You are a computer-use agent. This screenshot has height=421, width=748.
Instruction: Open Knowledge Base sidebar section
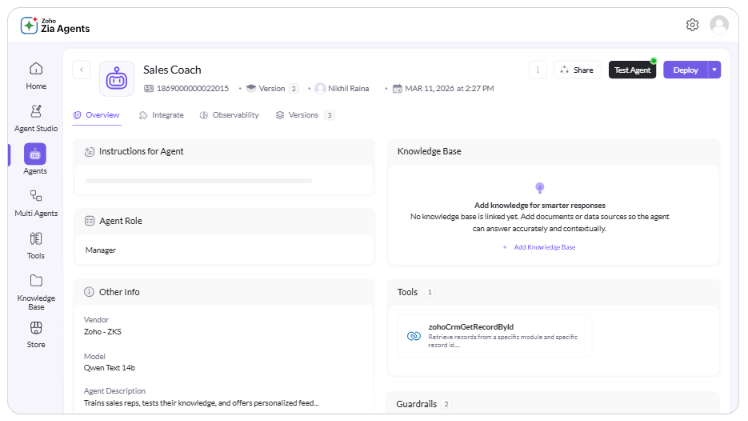point(36,292)
